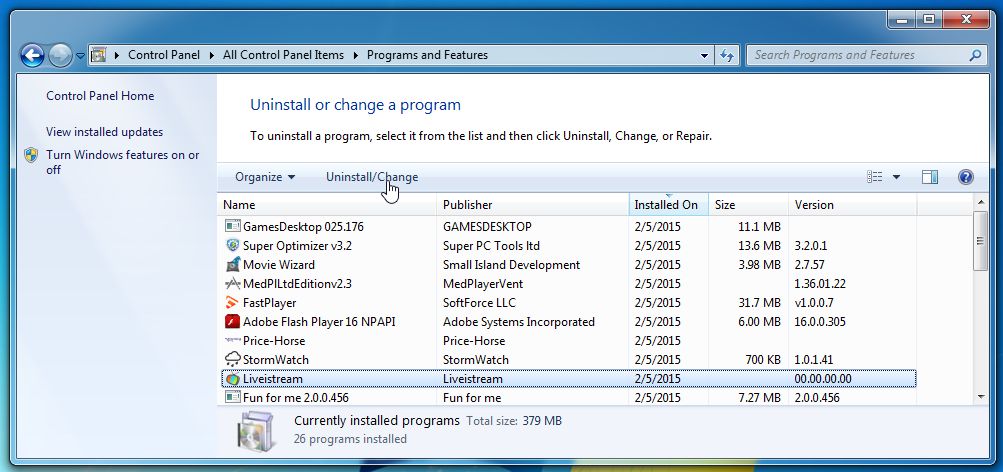Open Control Panel Home link
The width and height of the screenshot is (1003, 472).
point(100,96)
